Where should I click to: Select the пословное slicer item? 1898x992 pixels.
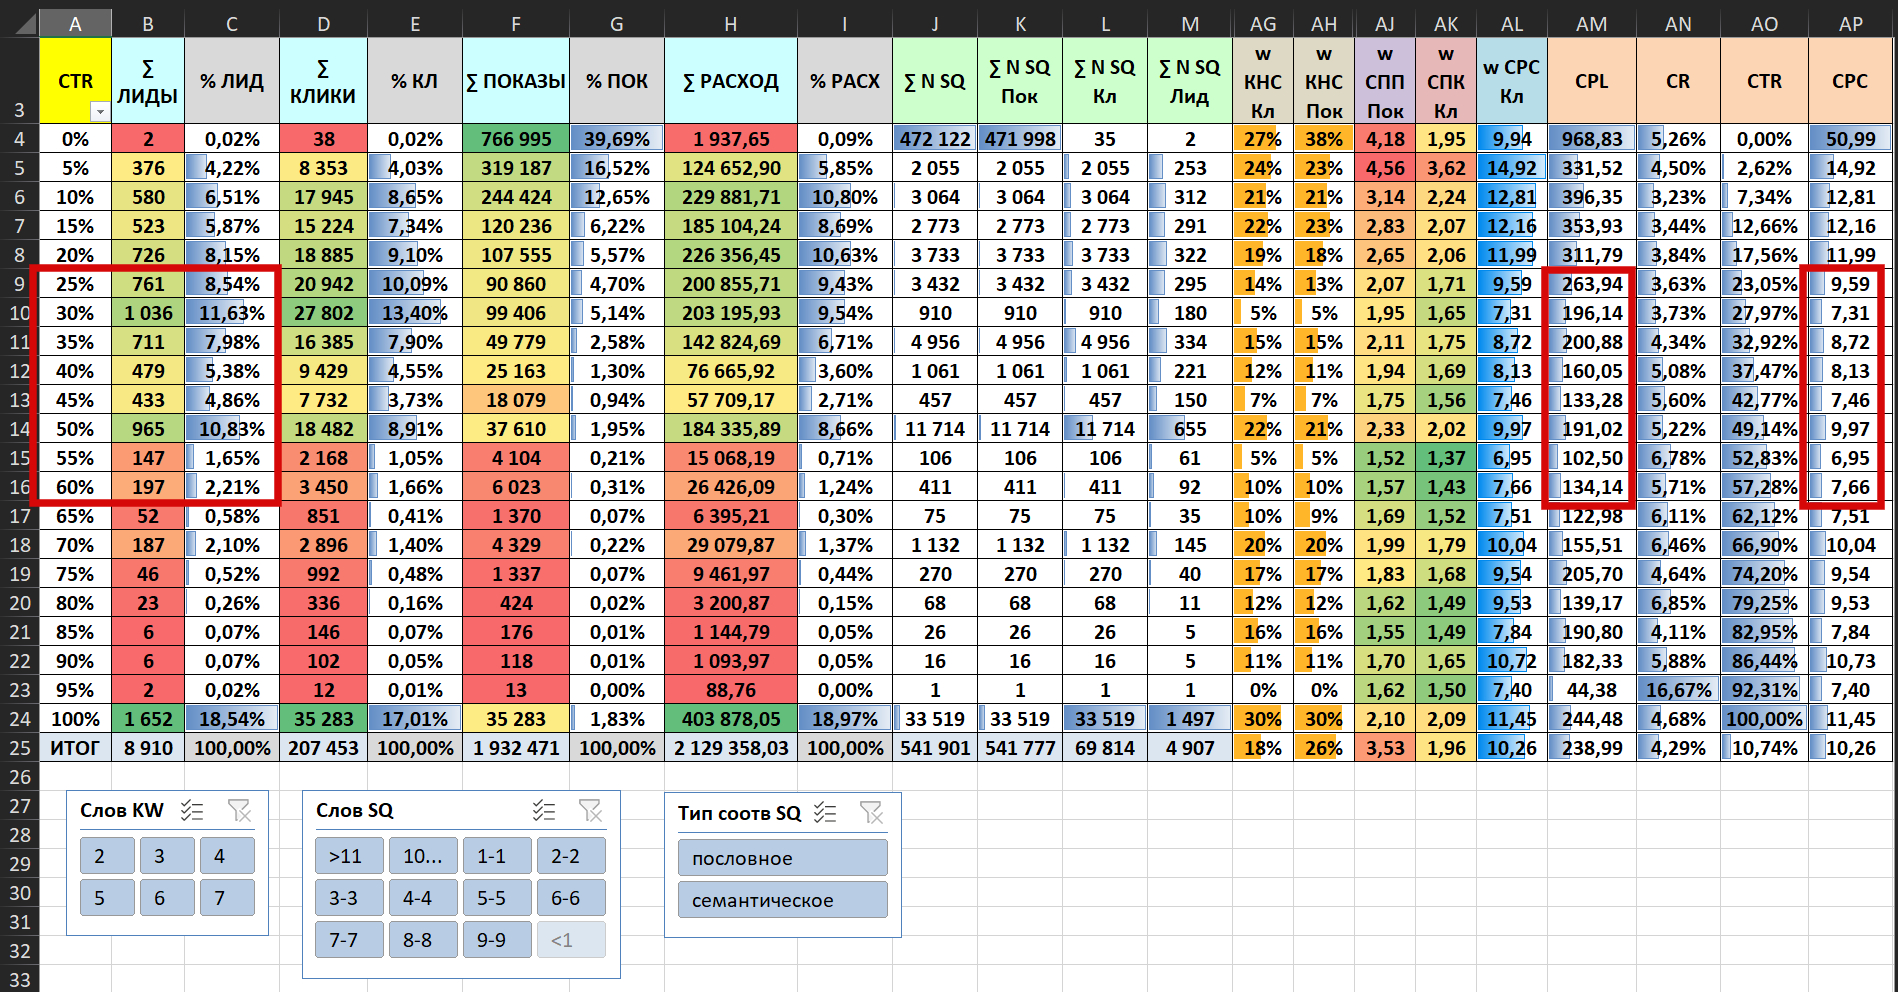(x=782, y=858)
